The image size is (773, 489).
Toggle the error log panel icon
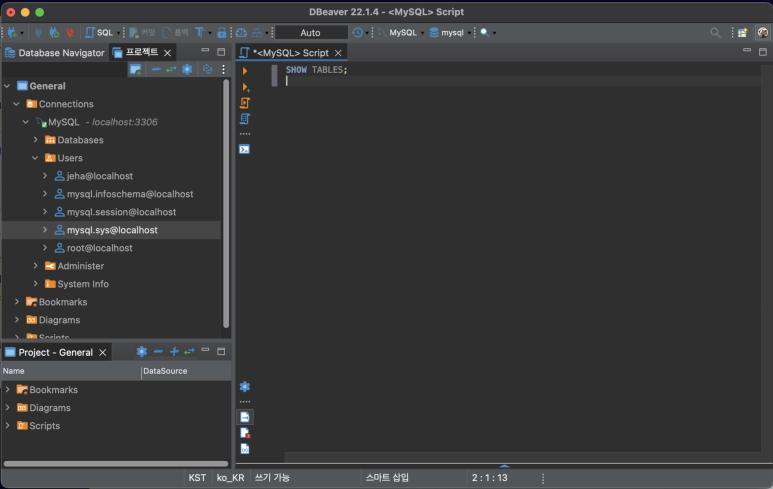pos(245,433)
